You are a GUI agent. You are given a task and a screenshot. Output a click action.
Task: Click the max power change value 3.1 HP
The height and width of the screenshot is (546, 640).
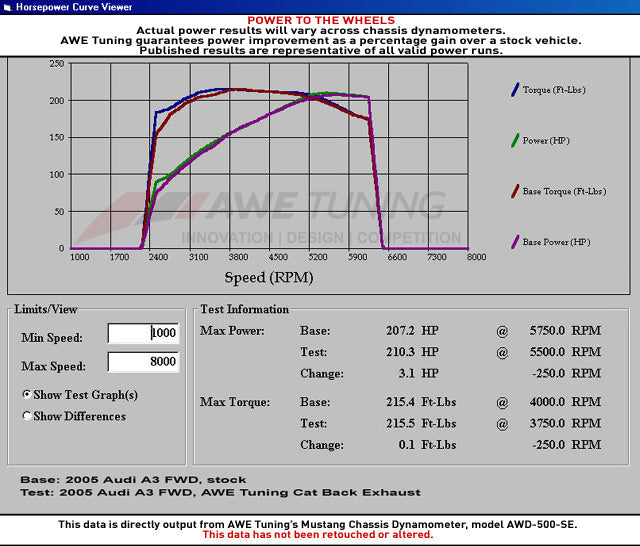pos(411,373)
